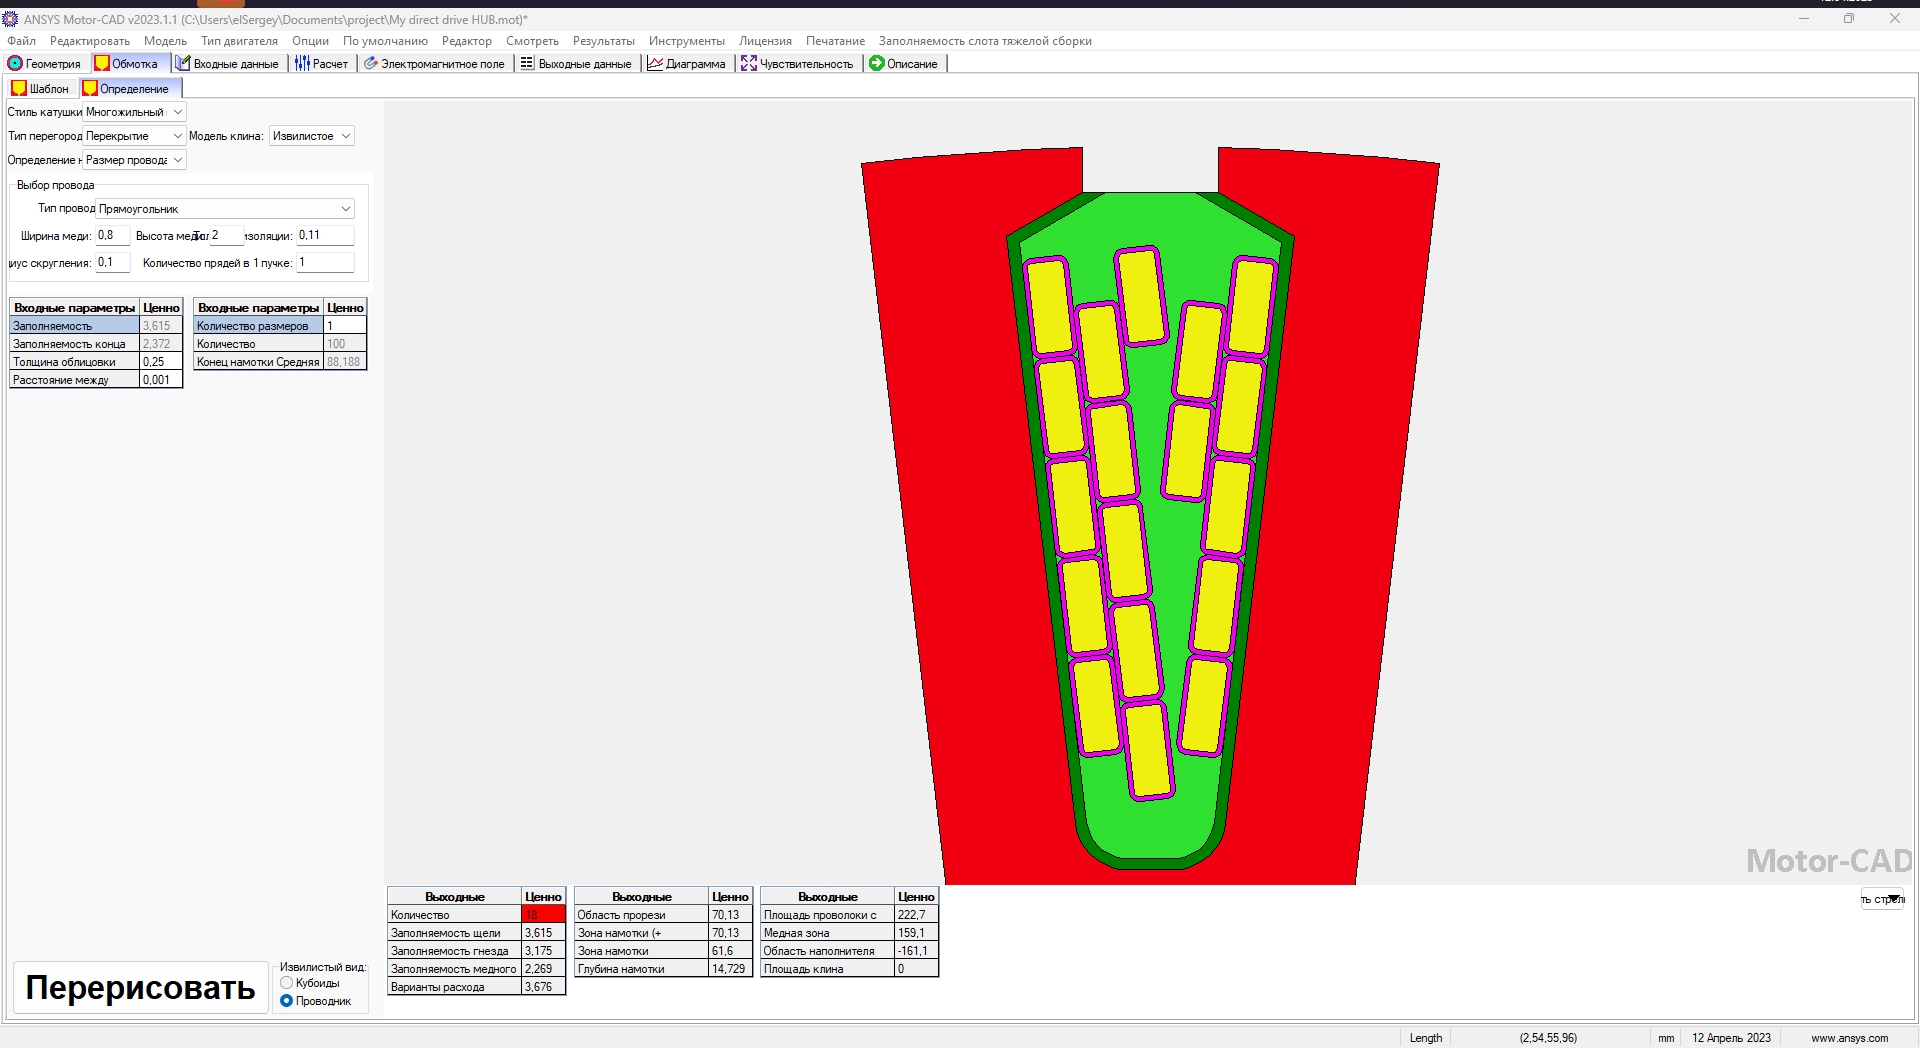Click the Толщина облицовки value cell
This screenshot has width=1920, height=1048.
pos(160,362)
